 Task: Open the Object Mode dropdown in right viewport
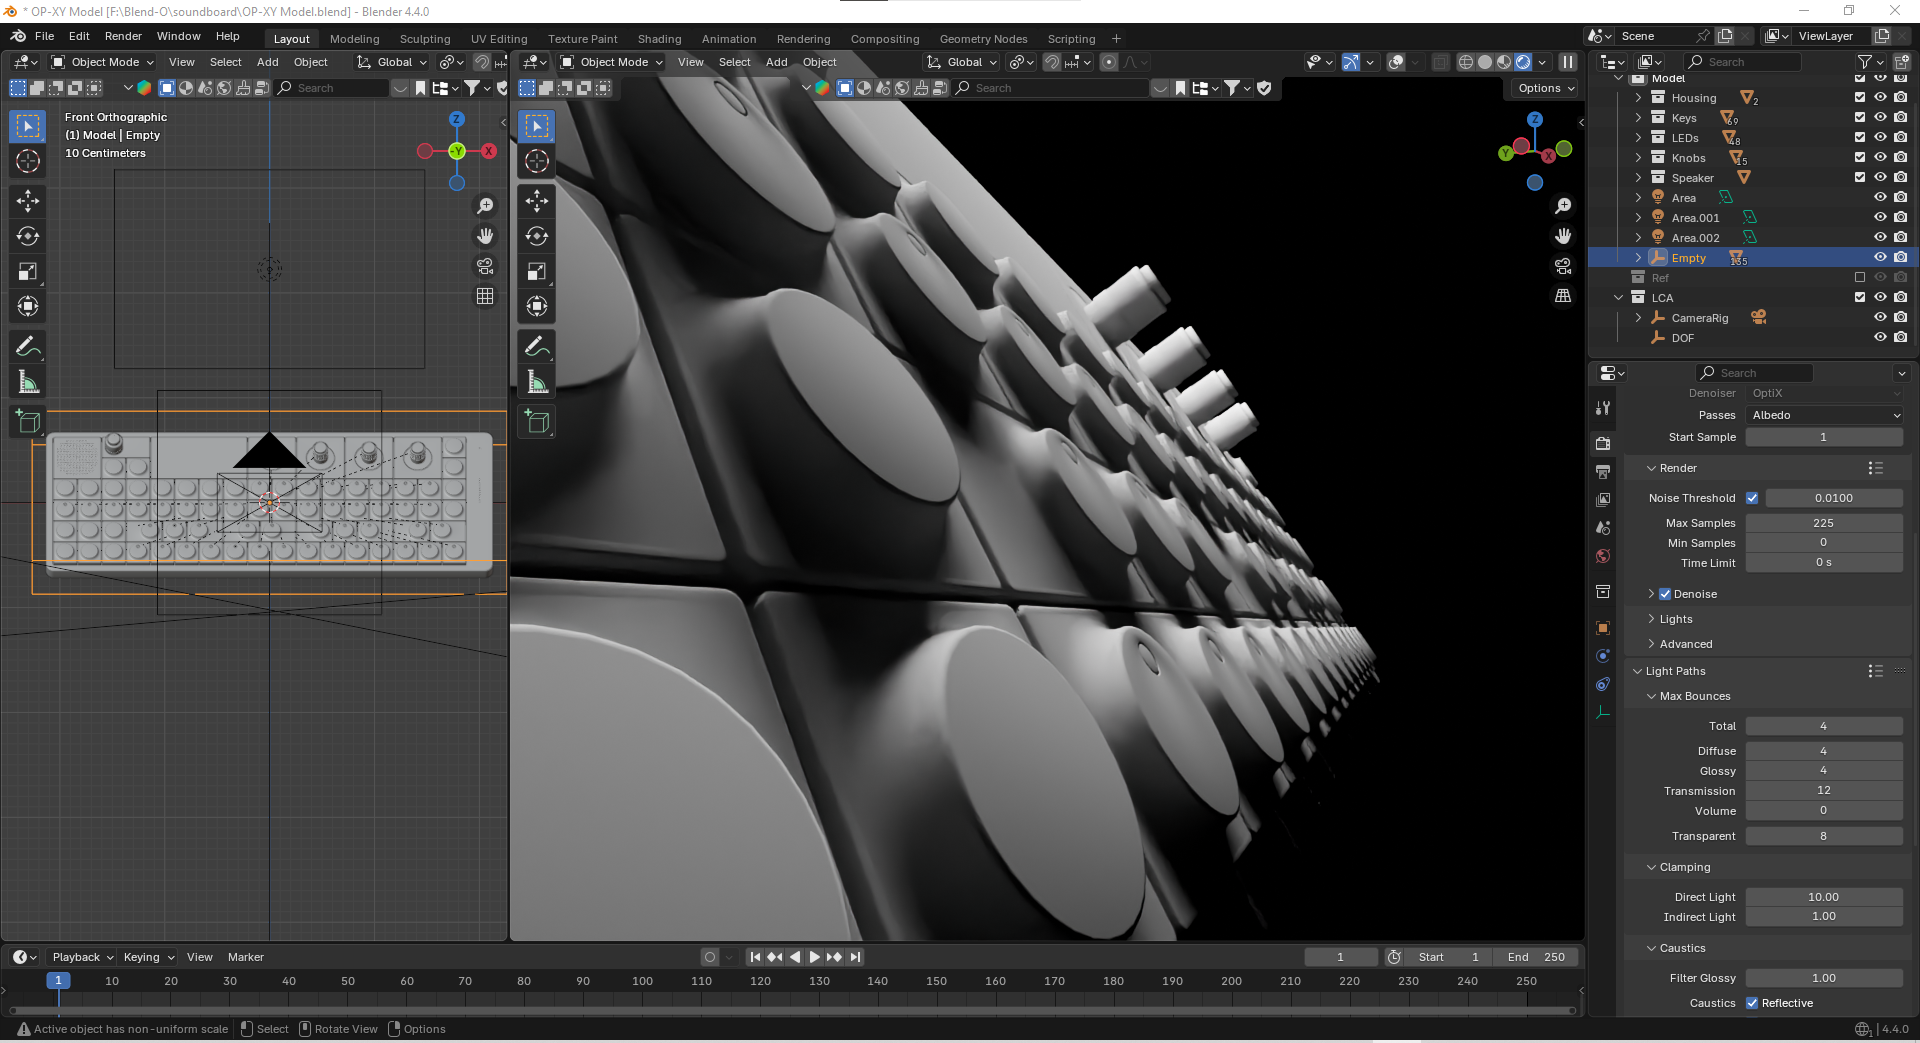tap(611, 62)
